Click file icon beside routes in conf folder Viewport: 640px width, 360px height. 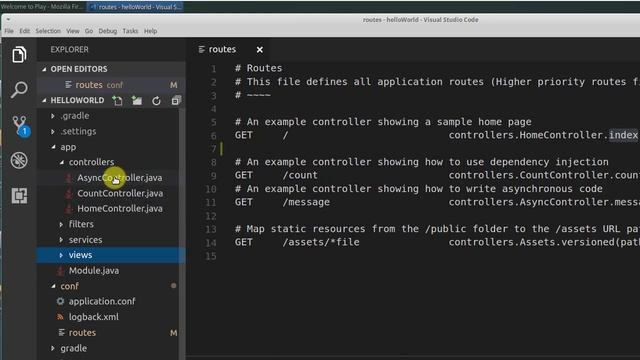click(x=61, y=332)
